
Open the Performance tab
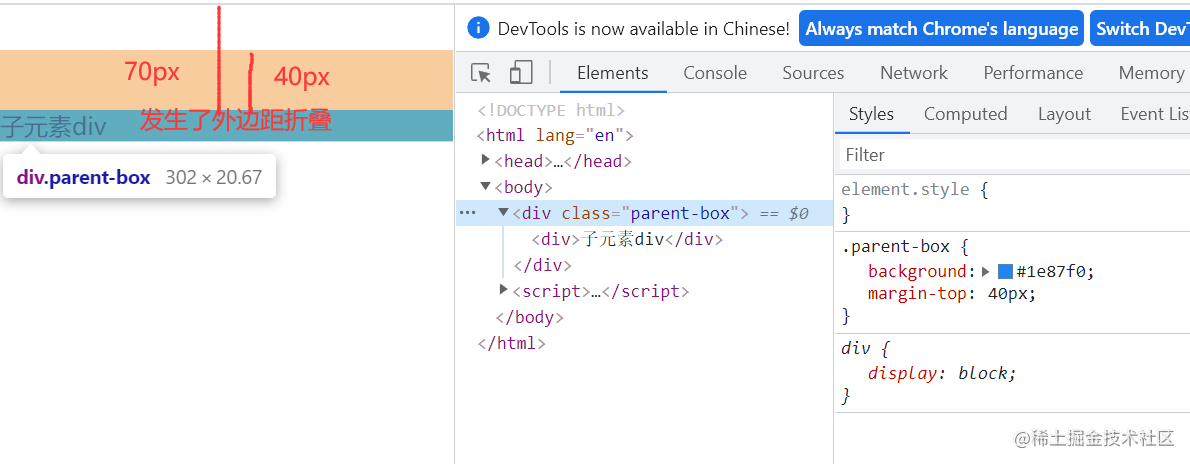(x=1033, y=73)
